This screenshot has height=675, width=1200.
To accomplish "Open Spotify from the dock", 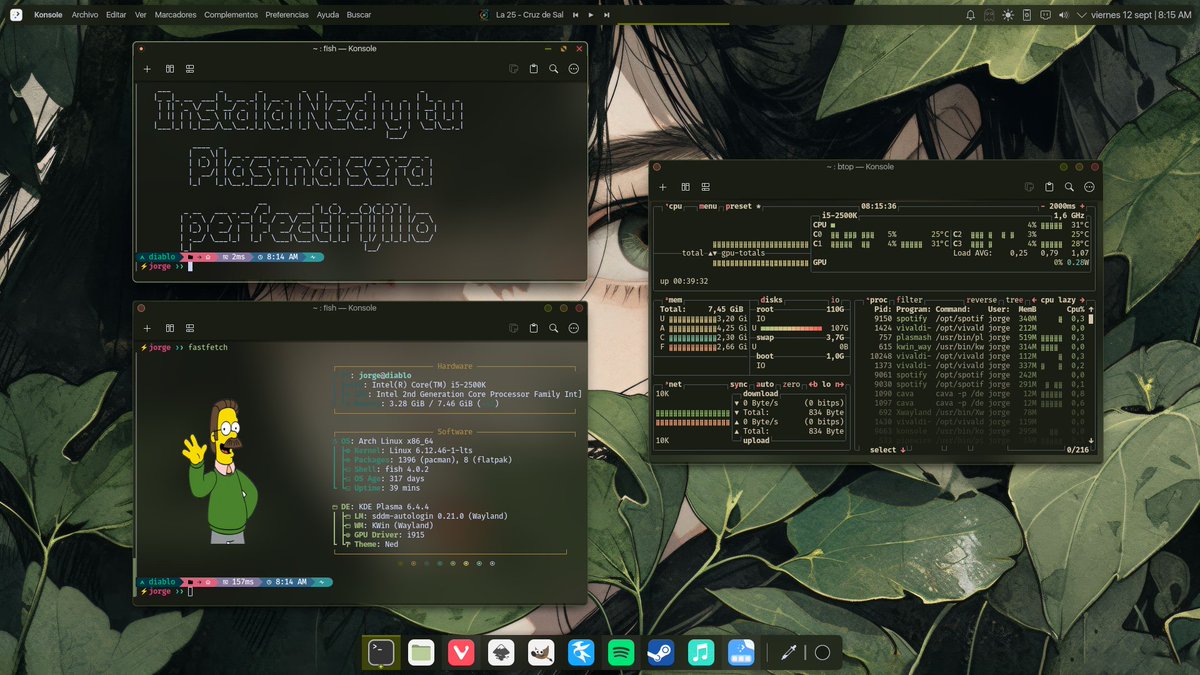I will (x=620, y=653).
